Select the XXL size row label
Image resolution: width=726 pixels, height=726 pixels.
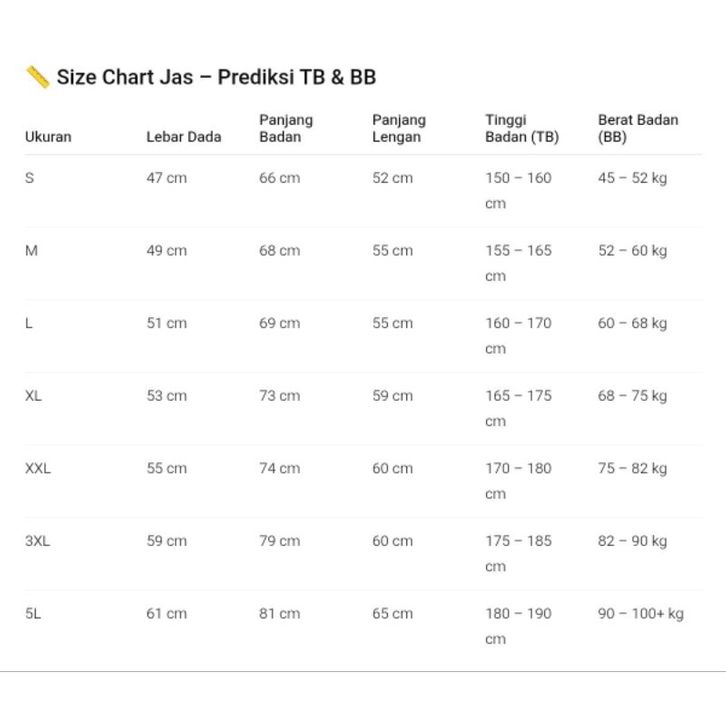point(38,468)
